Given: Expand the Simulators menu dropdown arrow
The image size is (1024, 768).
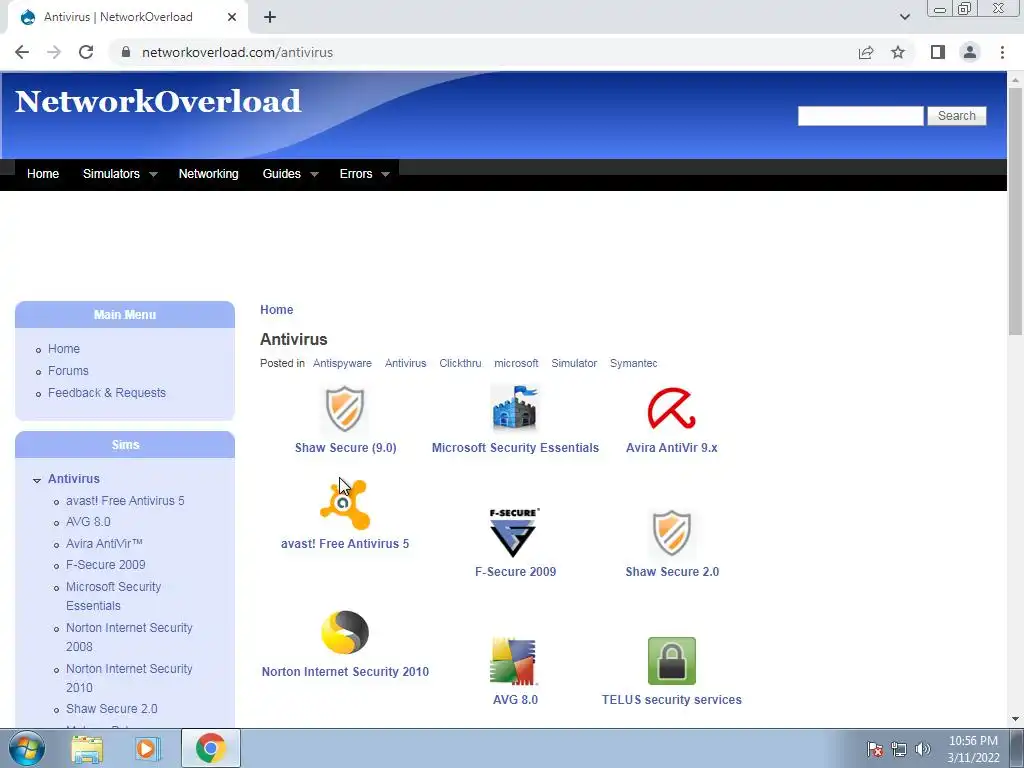Looking at the screenshot, I should pos(153,174).
